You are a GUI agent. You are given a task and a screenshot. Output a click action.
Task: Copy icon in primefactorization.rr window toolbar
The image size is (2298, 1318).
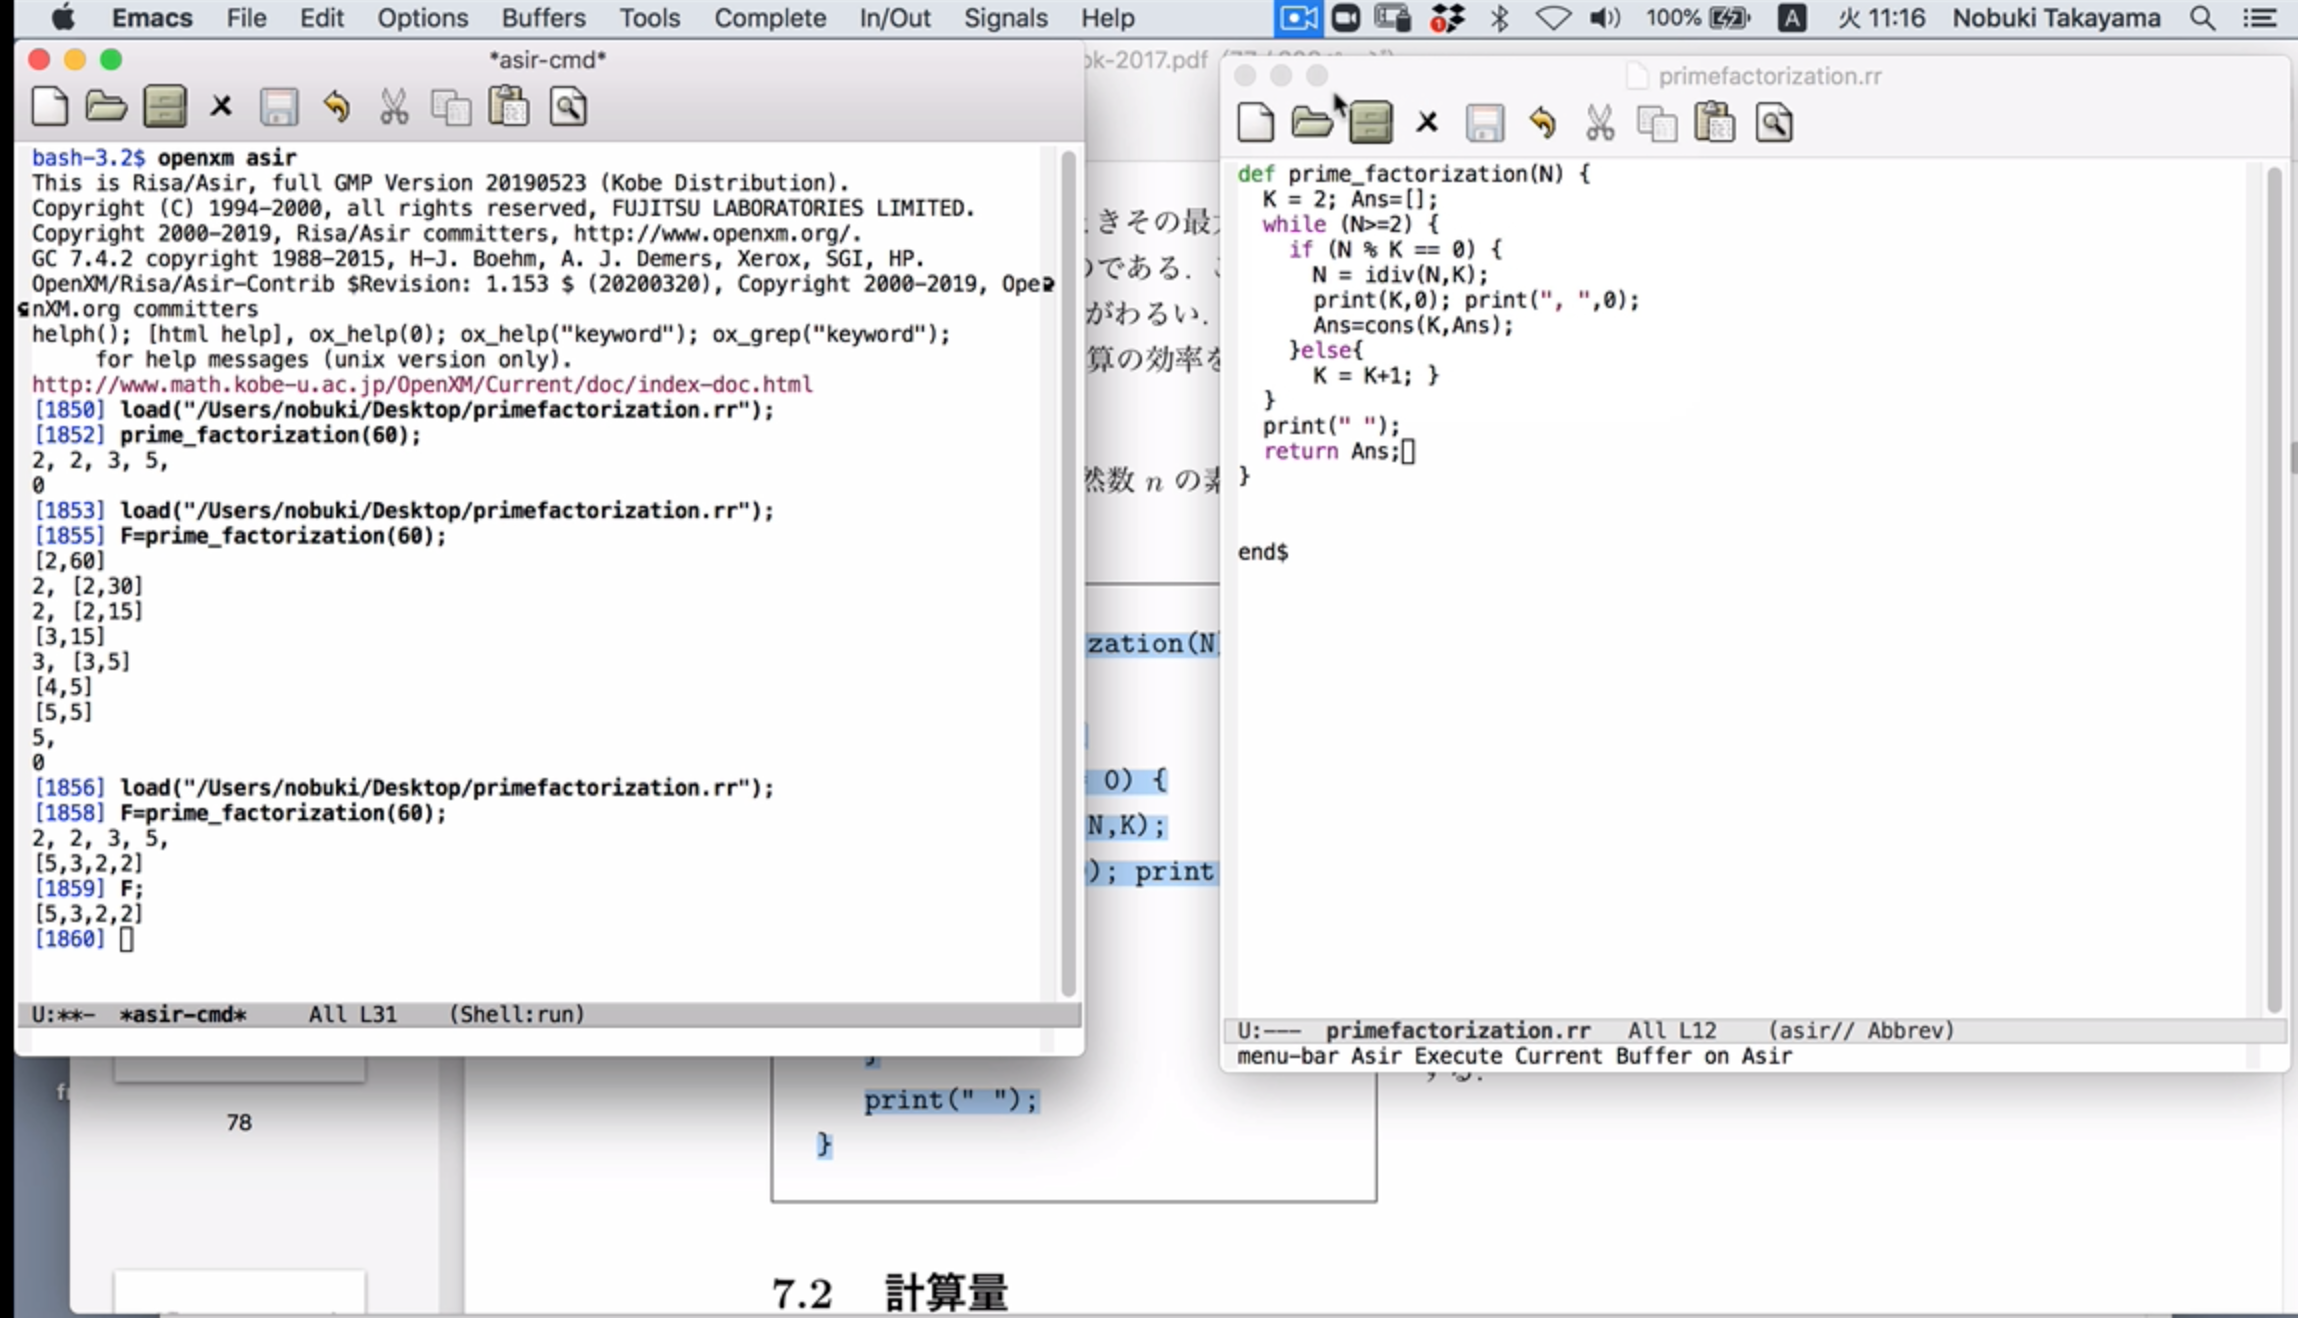(x=1657, y=124)
